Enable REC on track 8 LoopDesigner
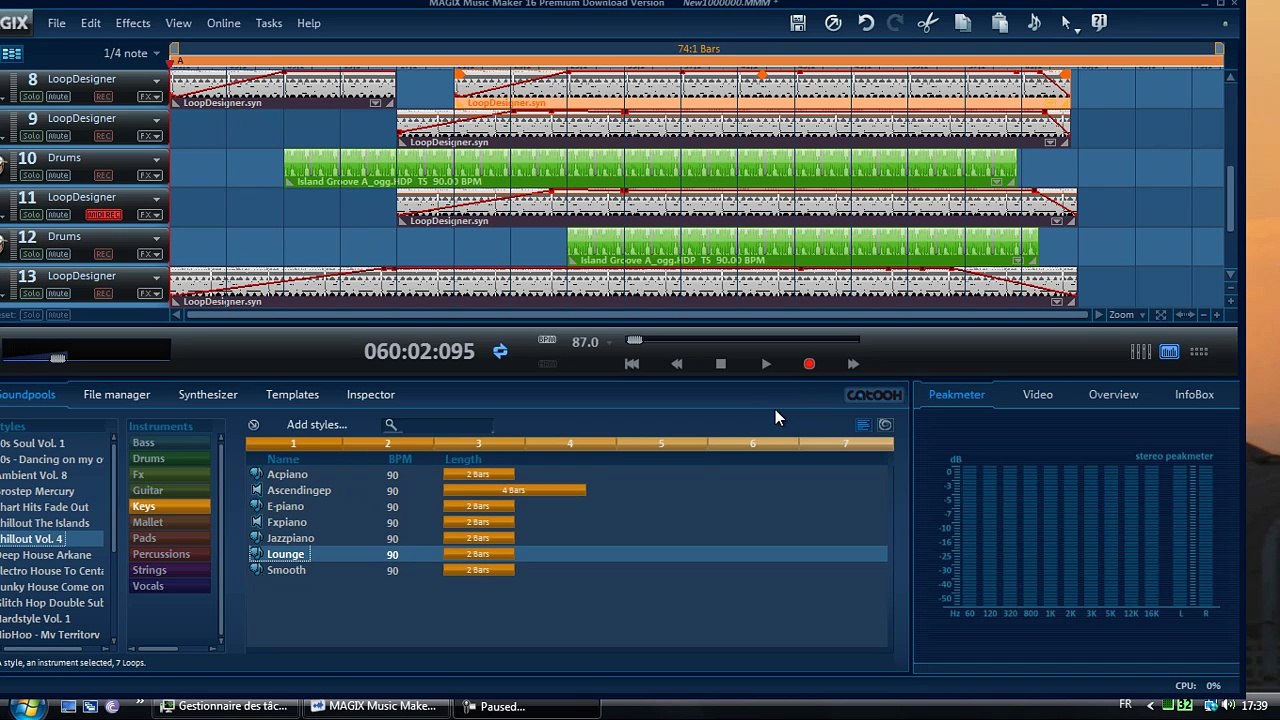The image size is (1280, 720). pyautogui.click(x=103, y=97)
